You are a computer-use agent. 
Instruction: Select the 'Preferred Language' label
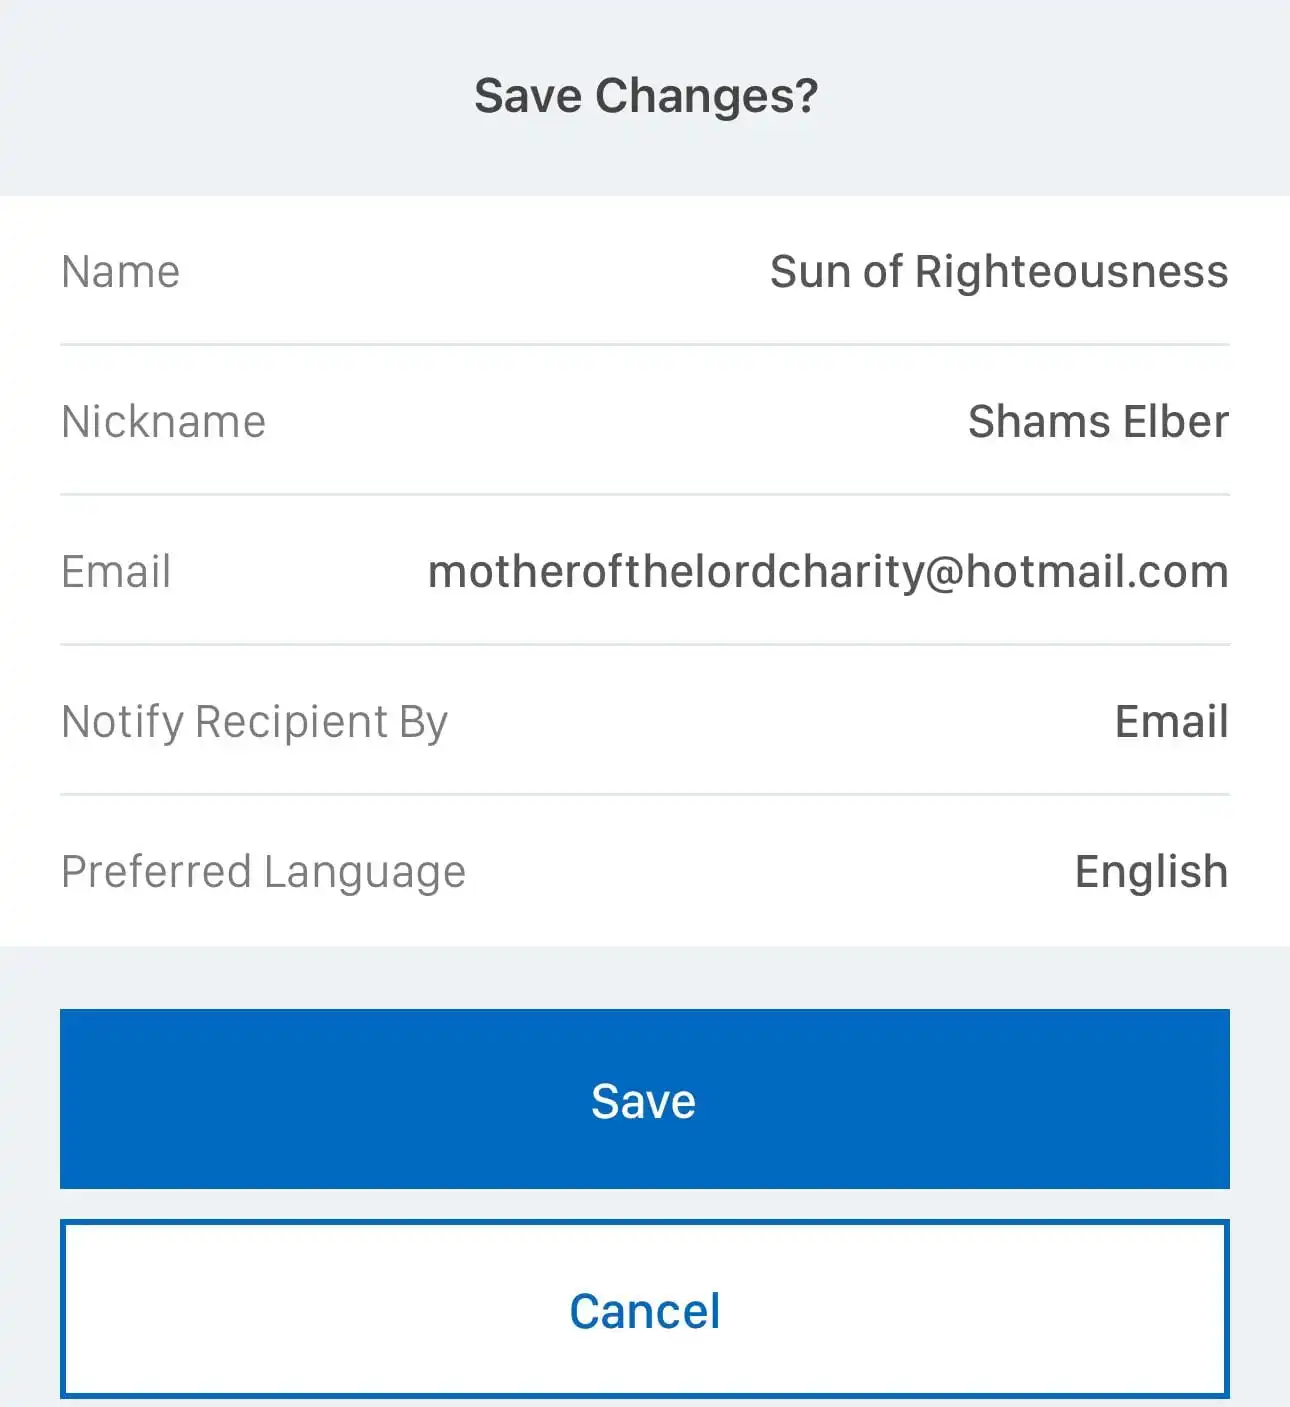coord(263,872)
